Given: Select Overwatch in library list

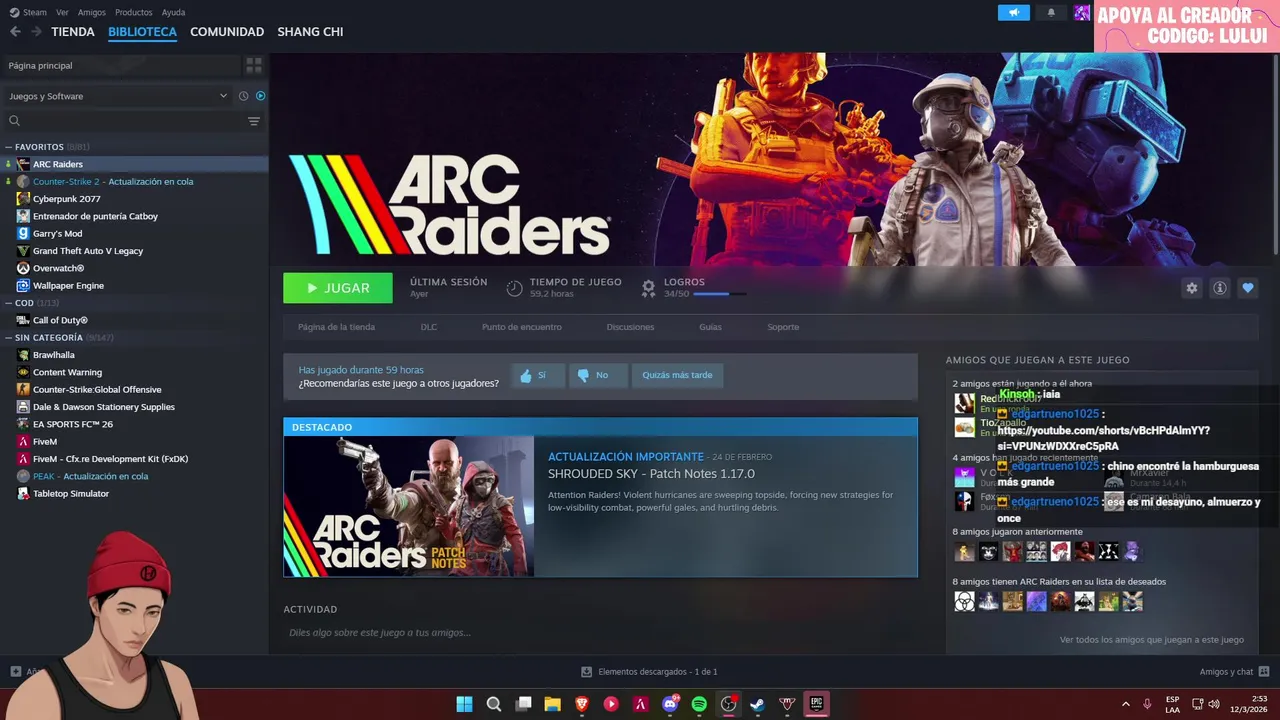Looking at the screenshot, I should click(58, 268).
